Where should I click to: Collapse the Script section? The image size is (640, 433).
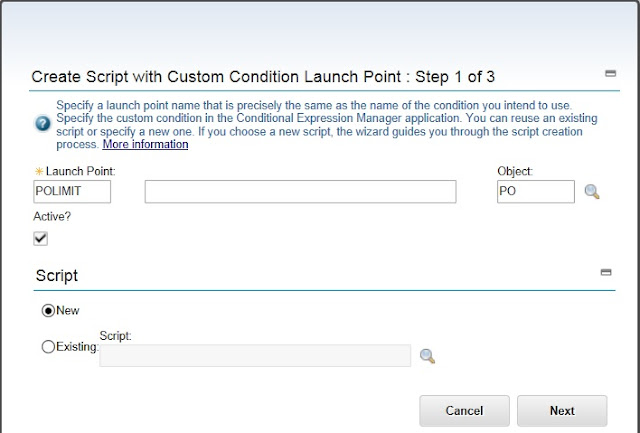click(605, 272)
